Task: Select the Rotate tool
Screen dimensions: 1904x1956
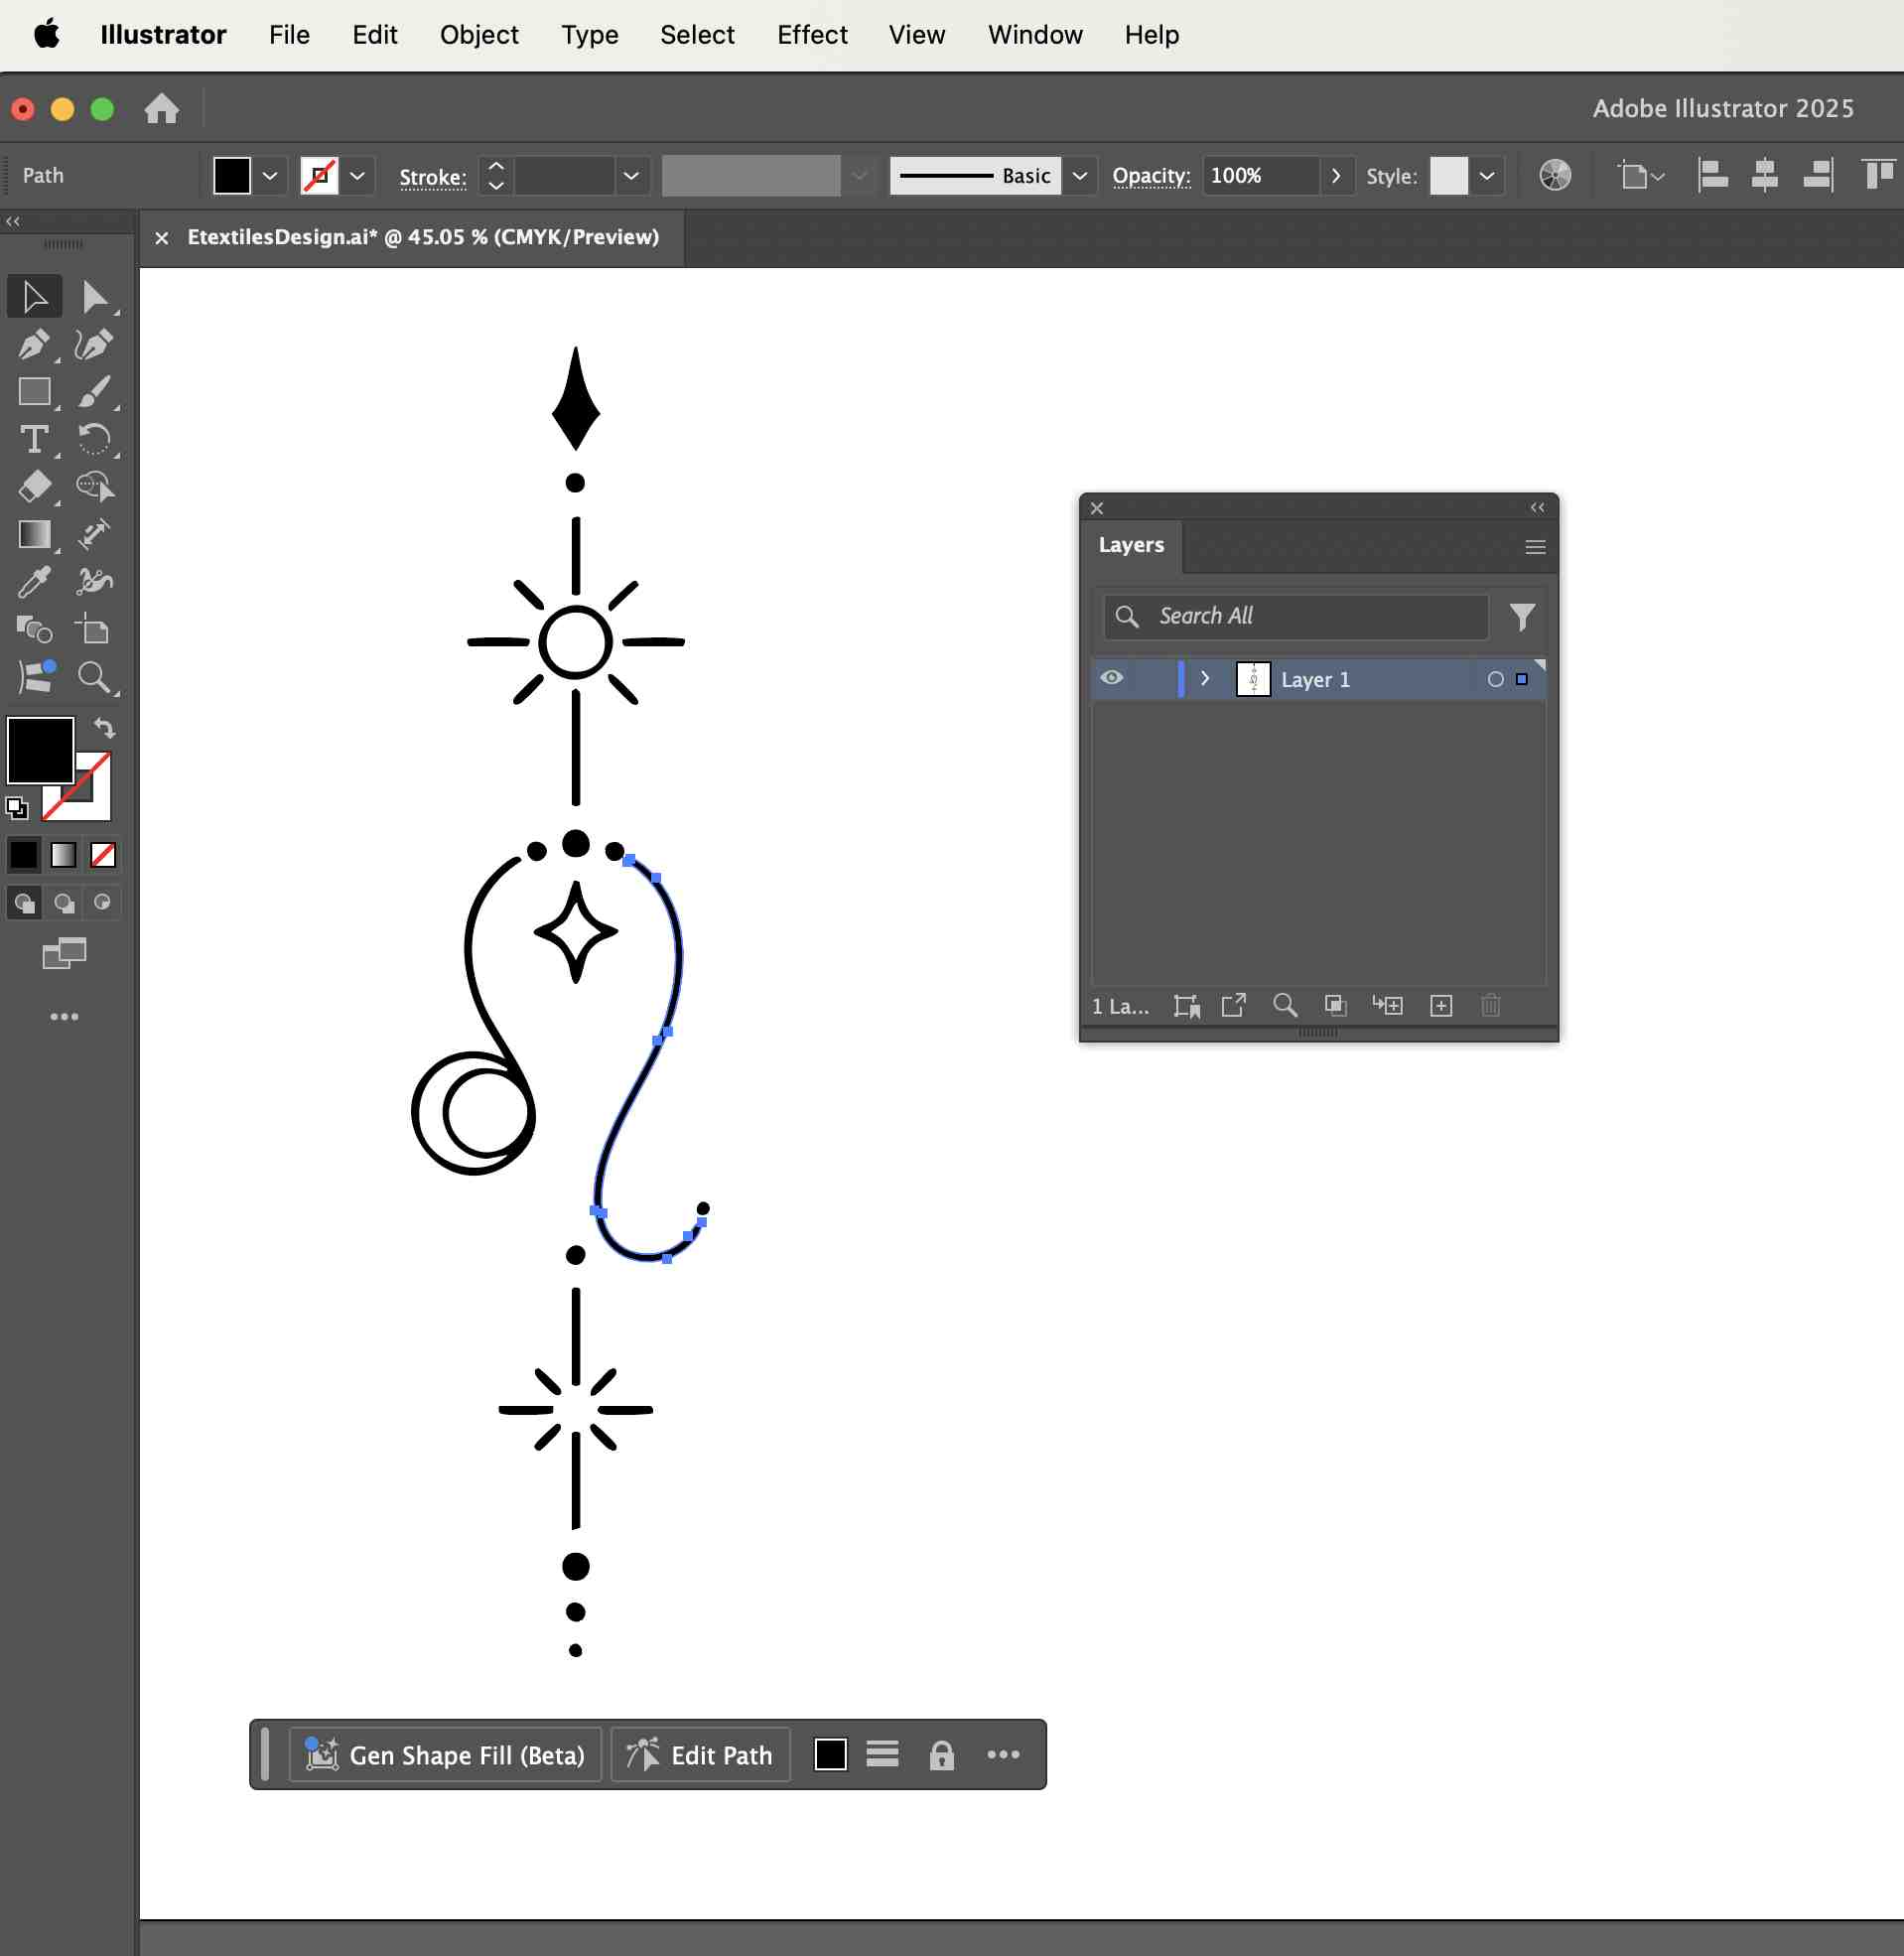Action: (x=94, y=439)
